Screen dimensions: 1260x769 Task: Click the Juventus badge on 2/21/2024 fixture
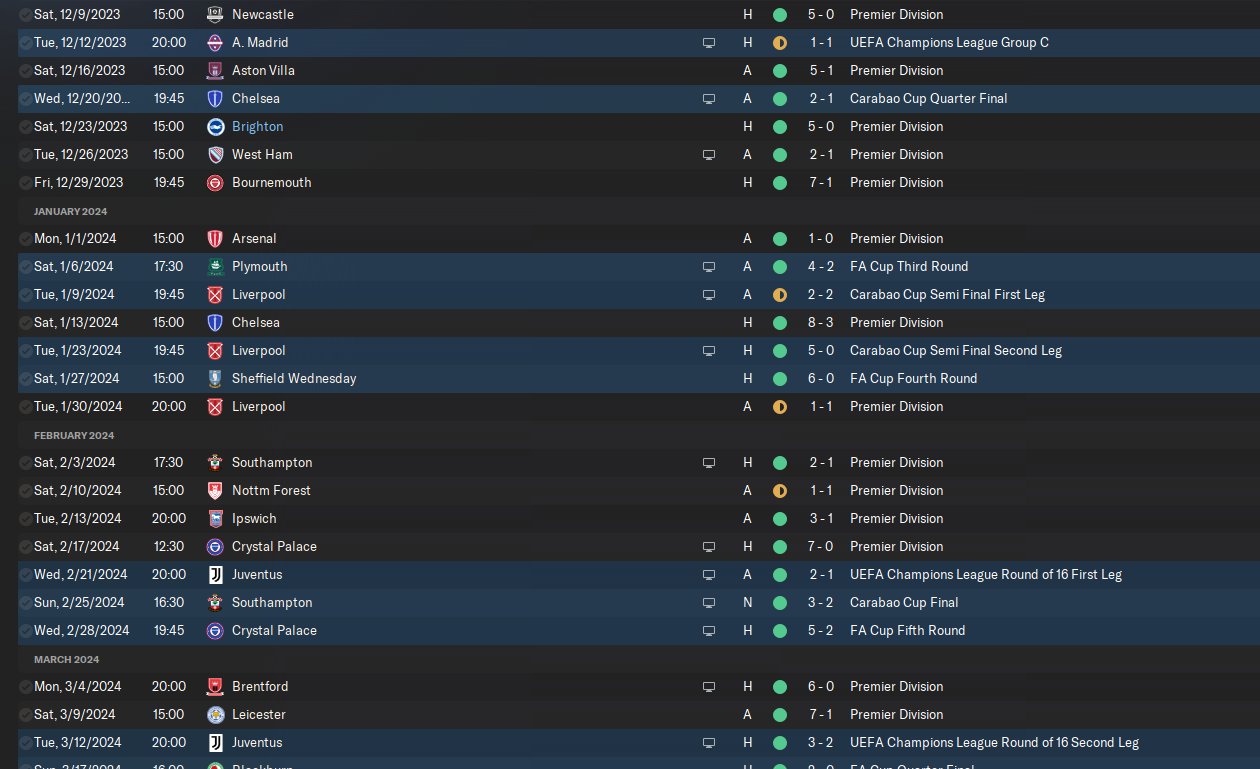click(x=215, y=575)
